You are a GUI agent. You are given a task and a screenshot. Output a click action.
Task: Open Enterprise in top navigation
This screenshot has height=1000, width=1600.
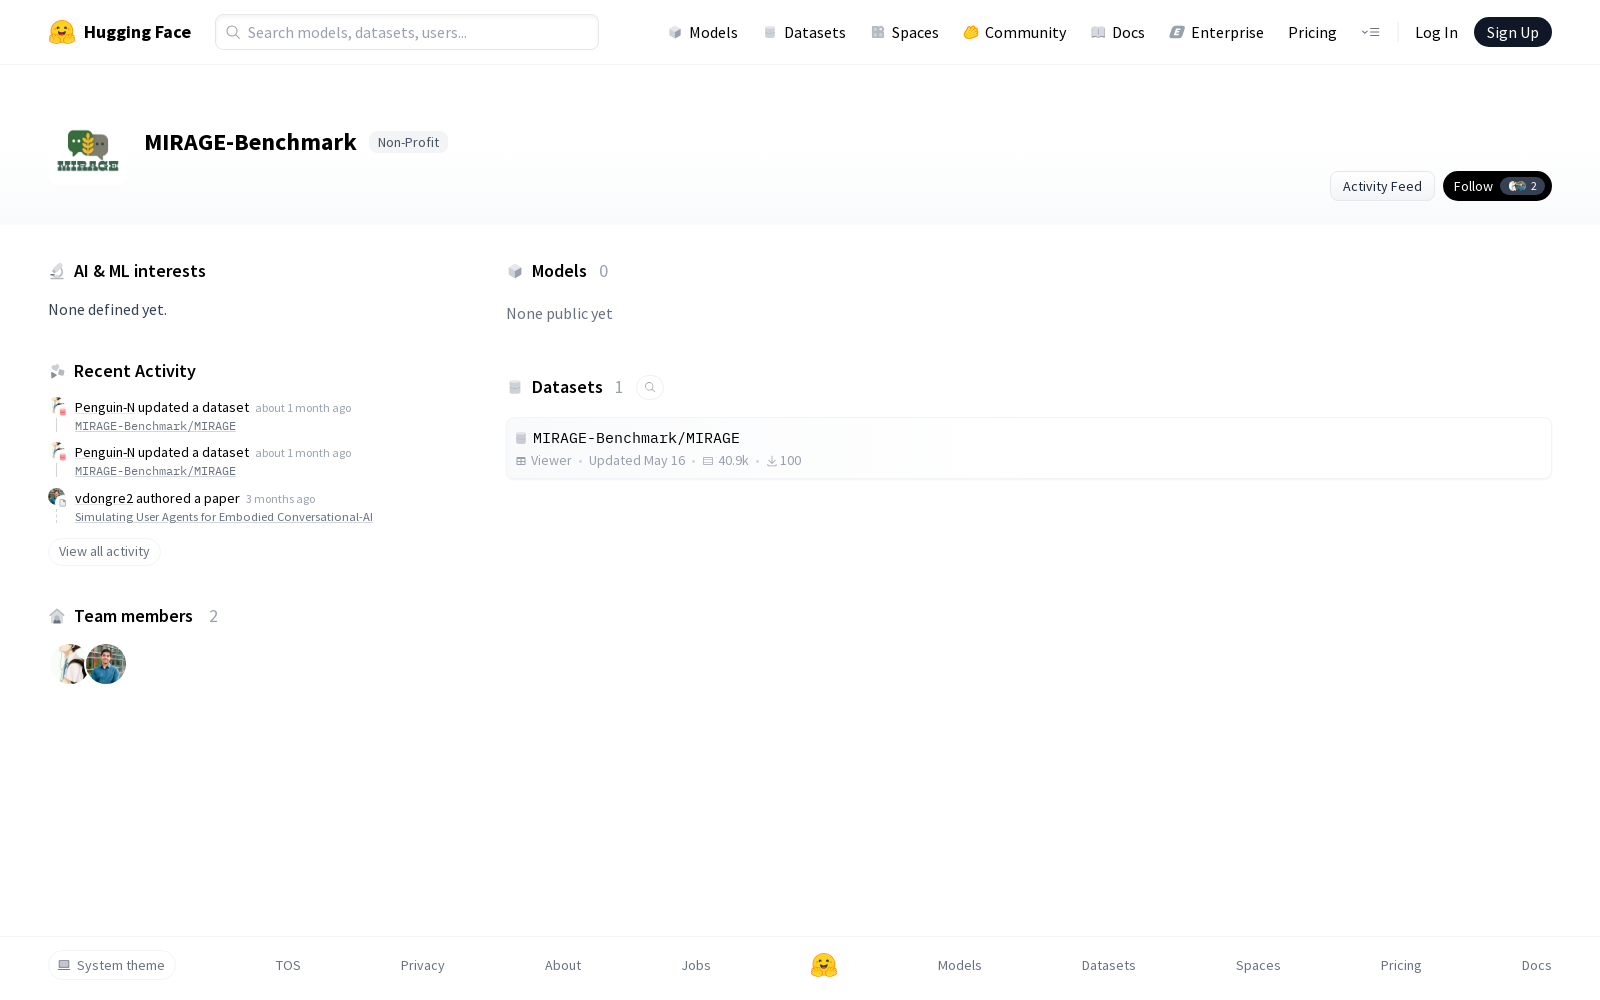pos(1216,32)
